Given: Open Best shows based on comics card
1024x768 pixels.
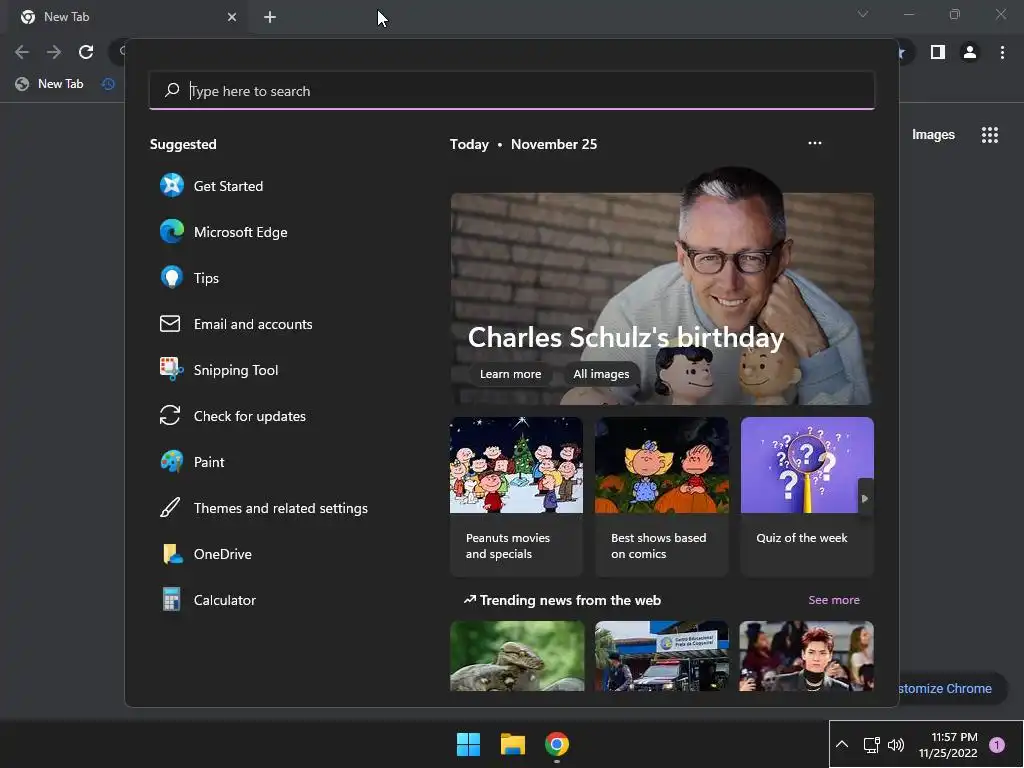Looking at the screenshot, I should [x=662, y=496].
